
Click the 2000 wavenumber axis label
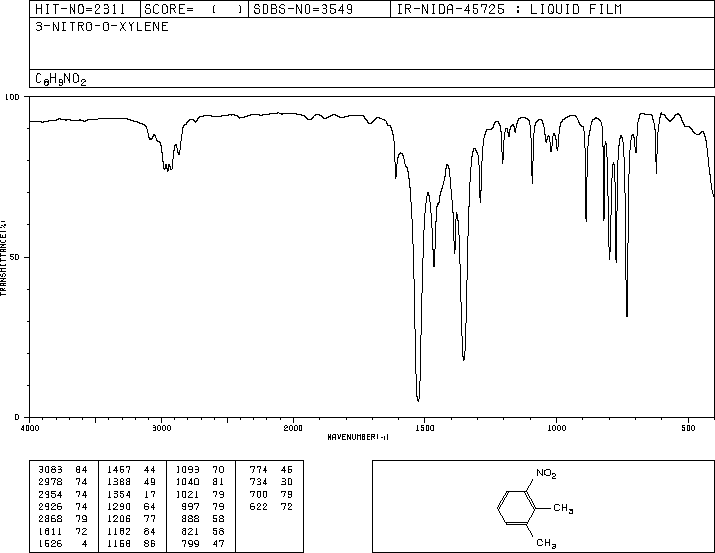point(293,428)
